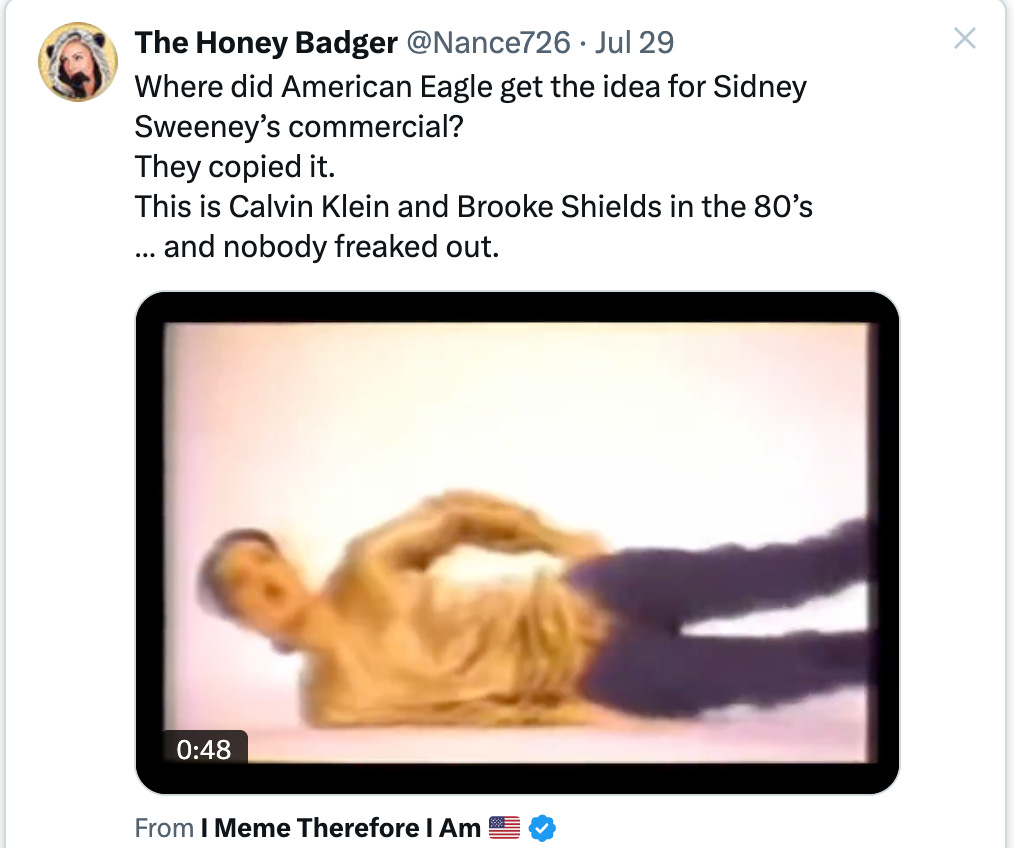Click the 'Where did American Eagle' text line
The height and width of the screenshot is (848, 1014).
[471, 87]
